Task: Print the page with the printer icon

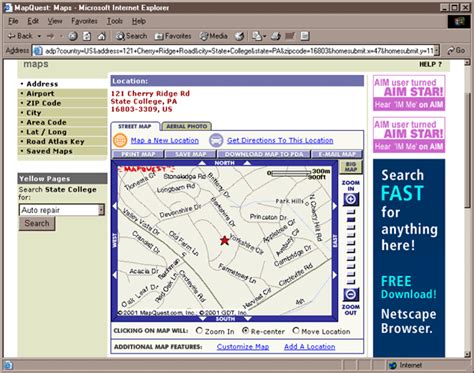Action: coord(276,36)
